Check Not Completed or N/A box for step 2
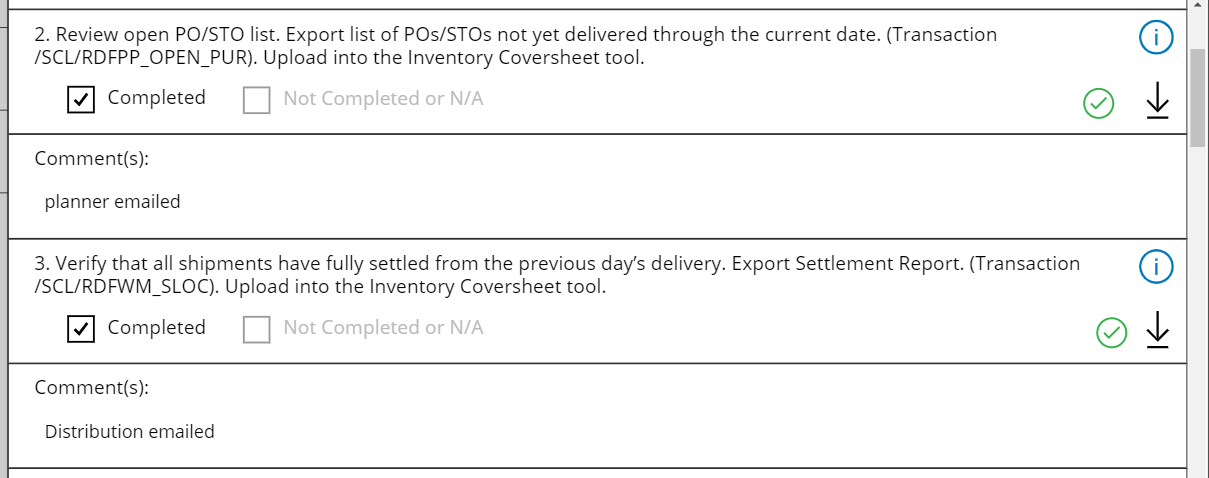Image resolution: width=1209 pixels, height=478 pixels. (x=257, y=99)
